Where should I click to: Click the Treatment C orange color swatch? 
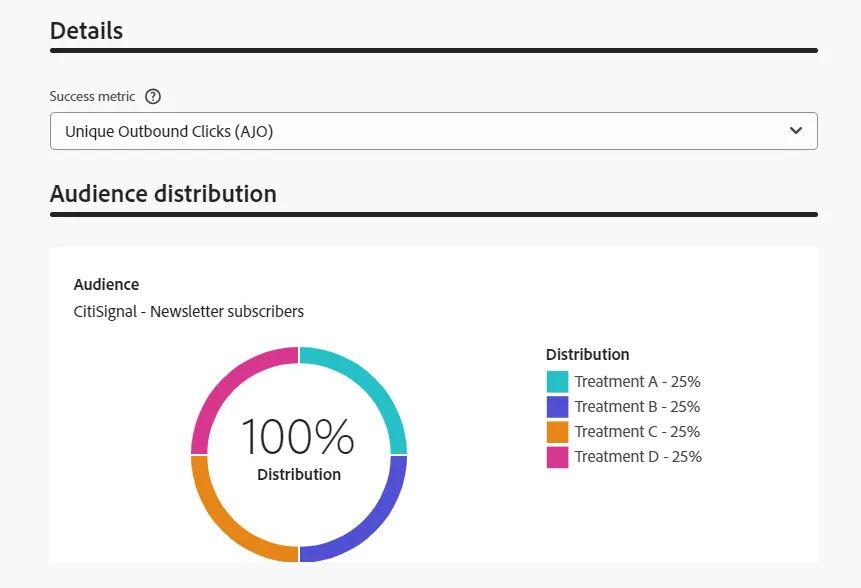click(557, 432)
